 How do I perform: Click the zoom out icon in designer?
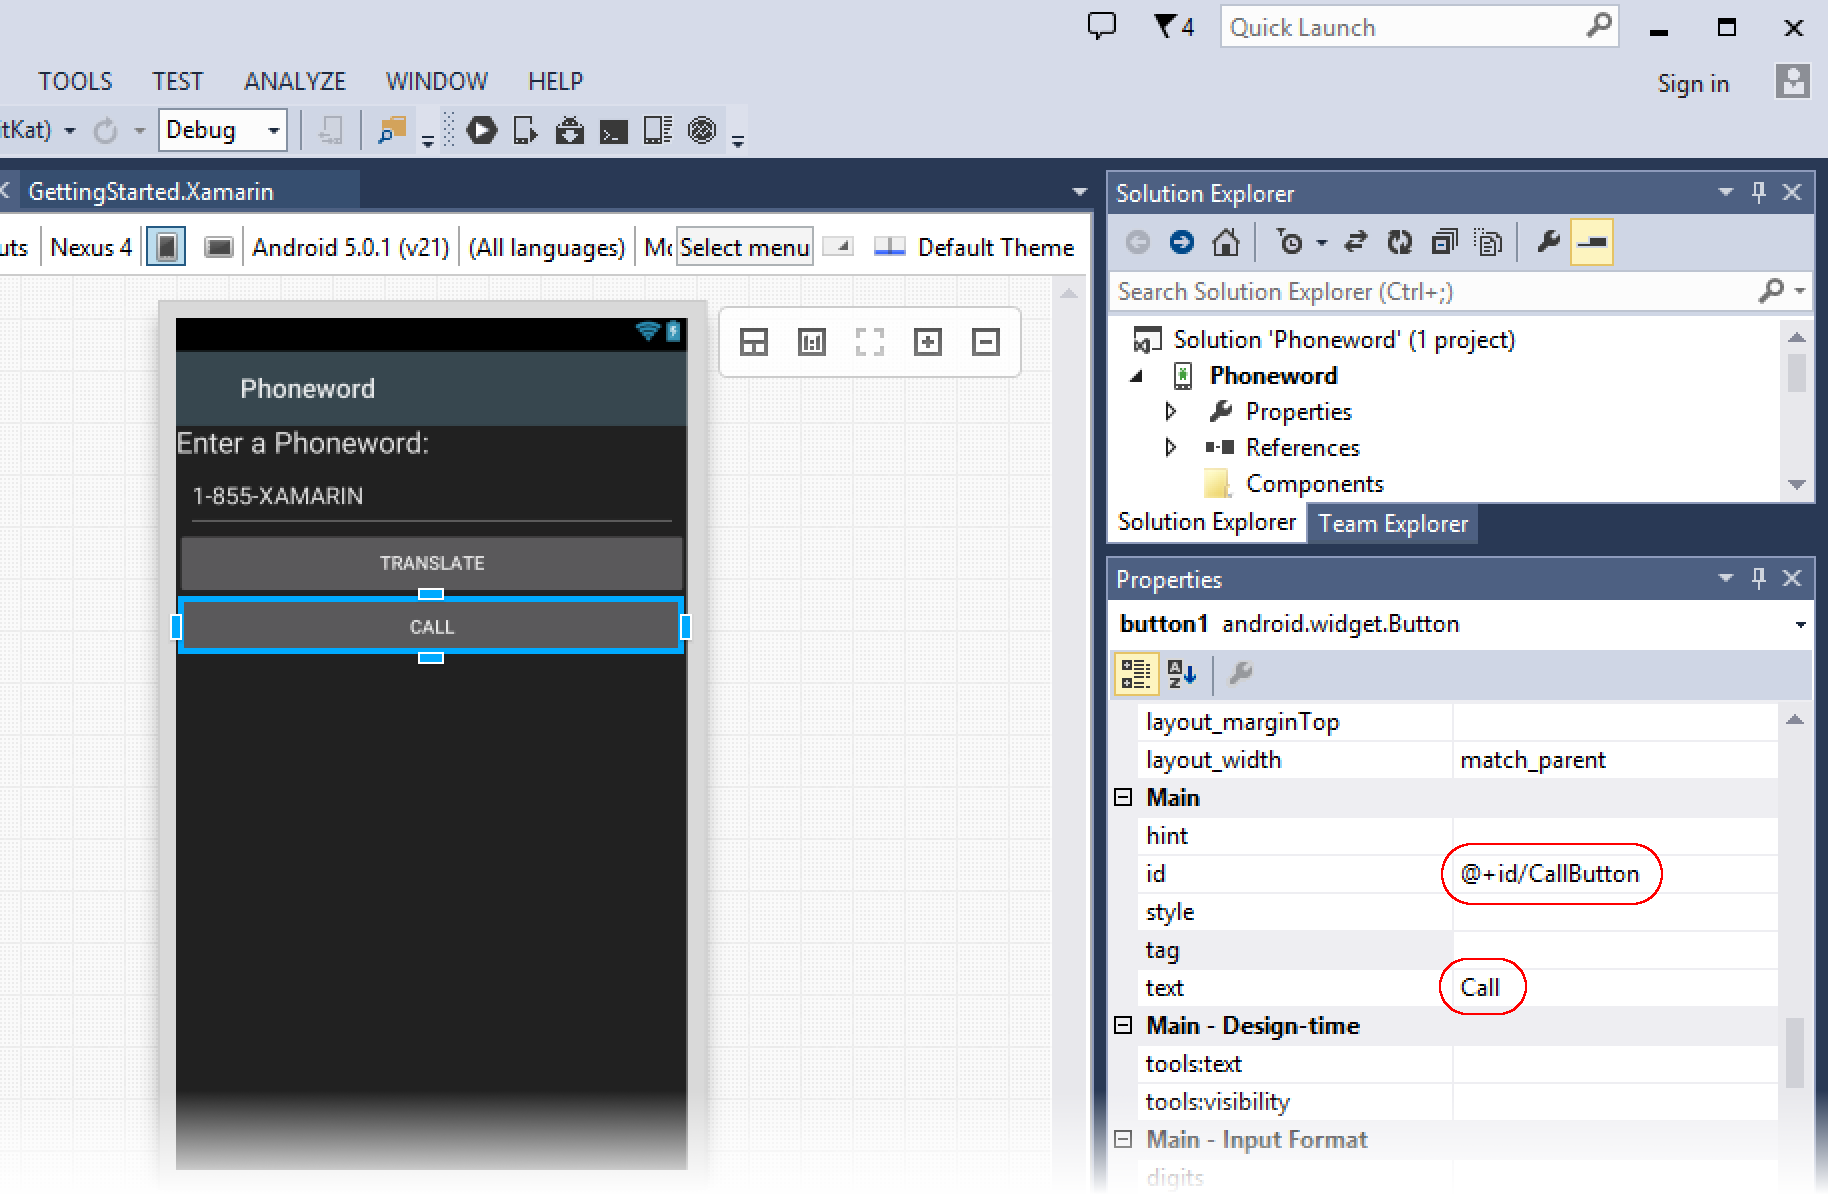[986, 343]
